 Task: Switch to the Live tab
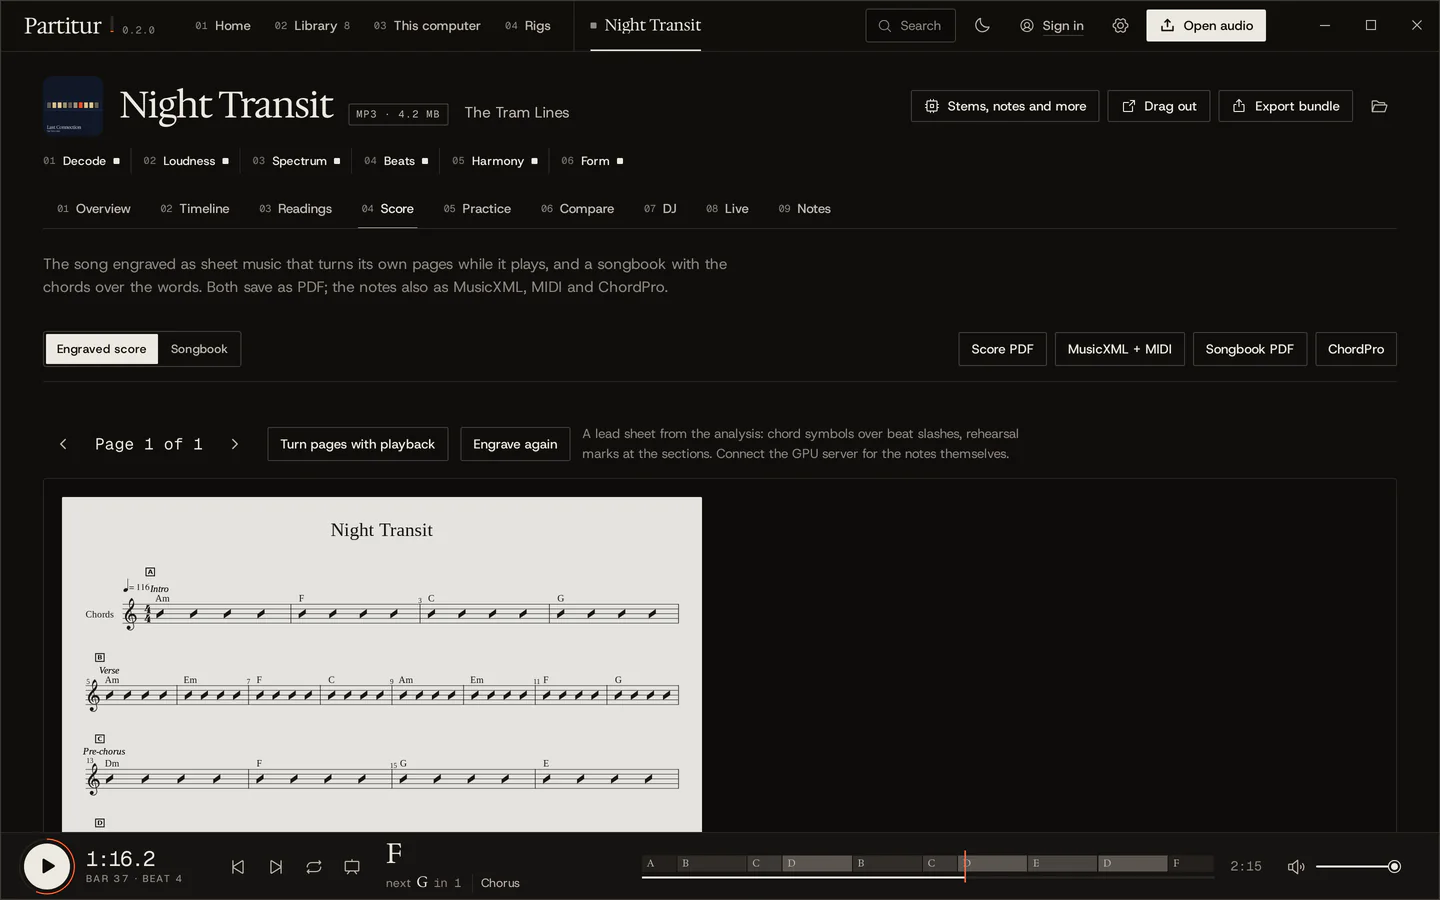click(x=727, y=209)
